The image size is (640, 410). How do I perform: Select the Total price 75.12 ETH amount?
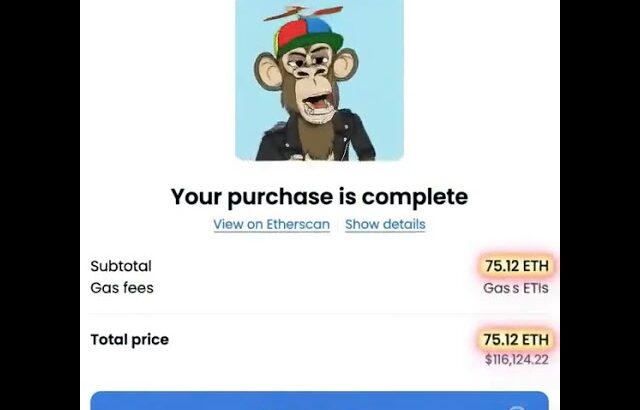click(x=517, y=340)
